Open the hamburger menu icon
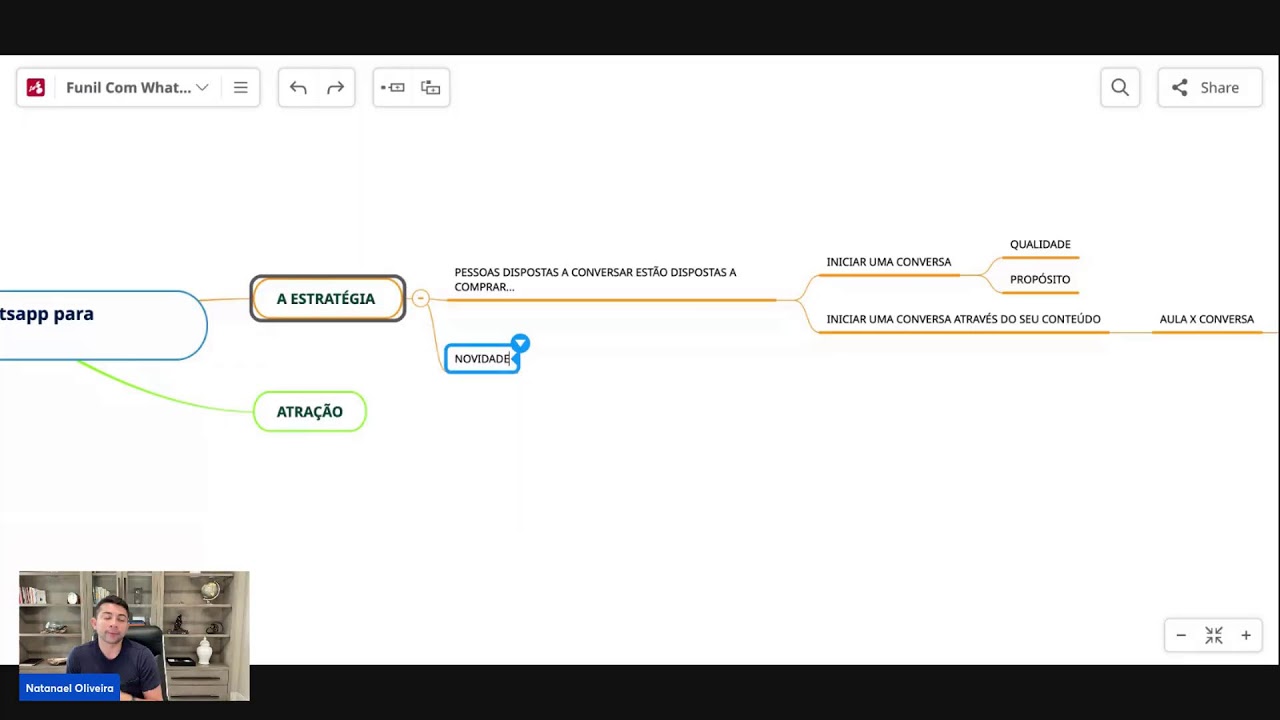Viewport: 1280px width, 720px height. [241, 88]
